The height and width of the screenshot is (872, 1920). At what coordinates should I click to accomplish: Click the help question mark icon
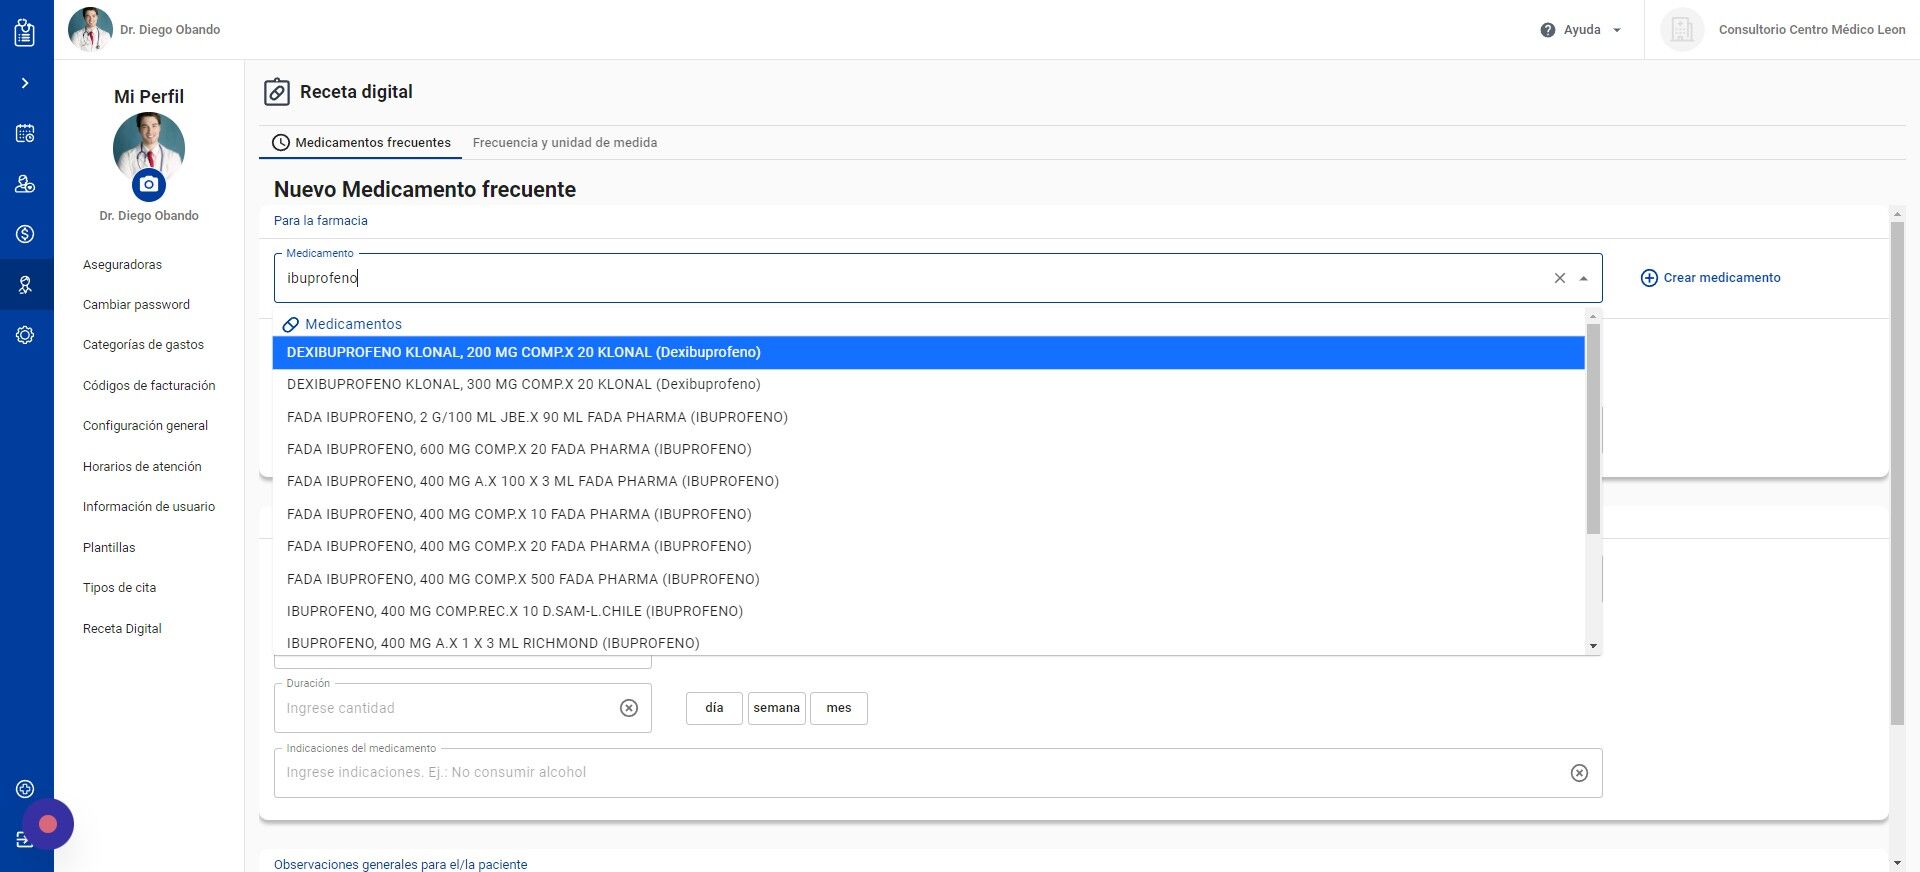1548,30
